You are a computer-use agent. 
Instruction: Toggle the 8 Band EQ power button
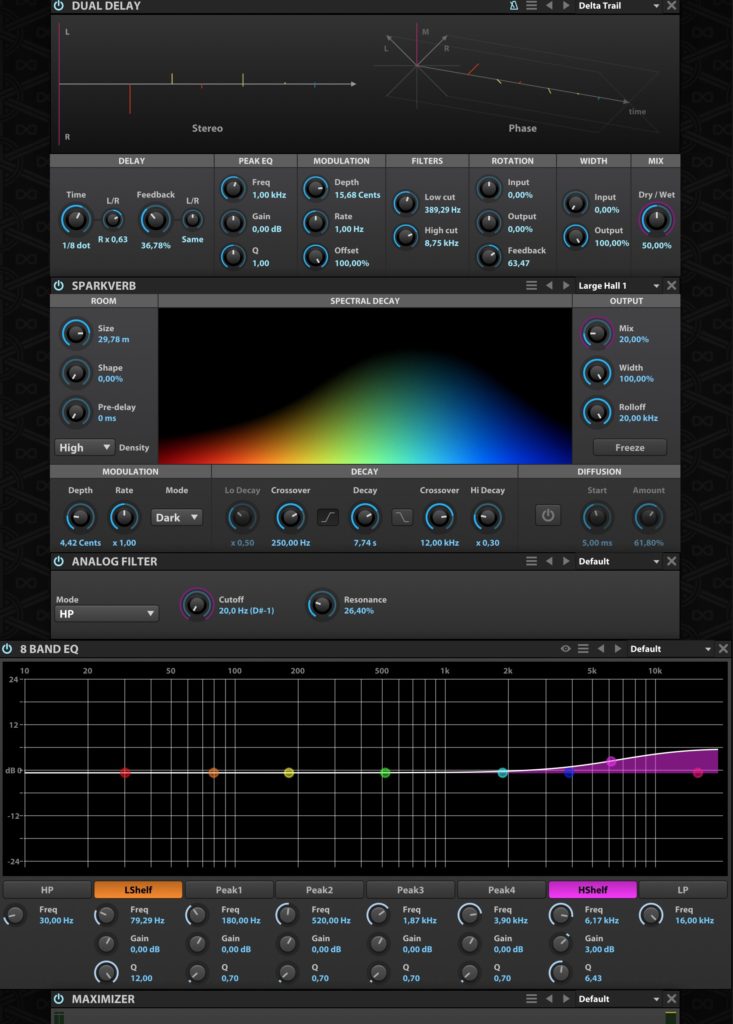7,648
